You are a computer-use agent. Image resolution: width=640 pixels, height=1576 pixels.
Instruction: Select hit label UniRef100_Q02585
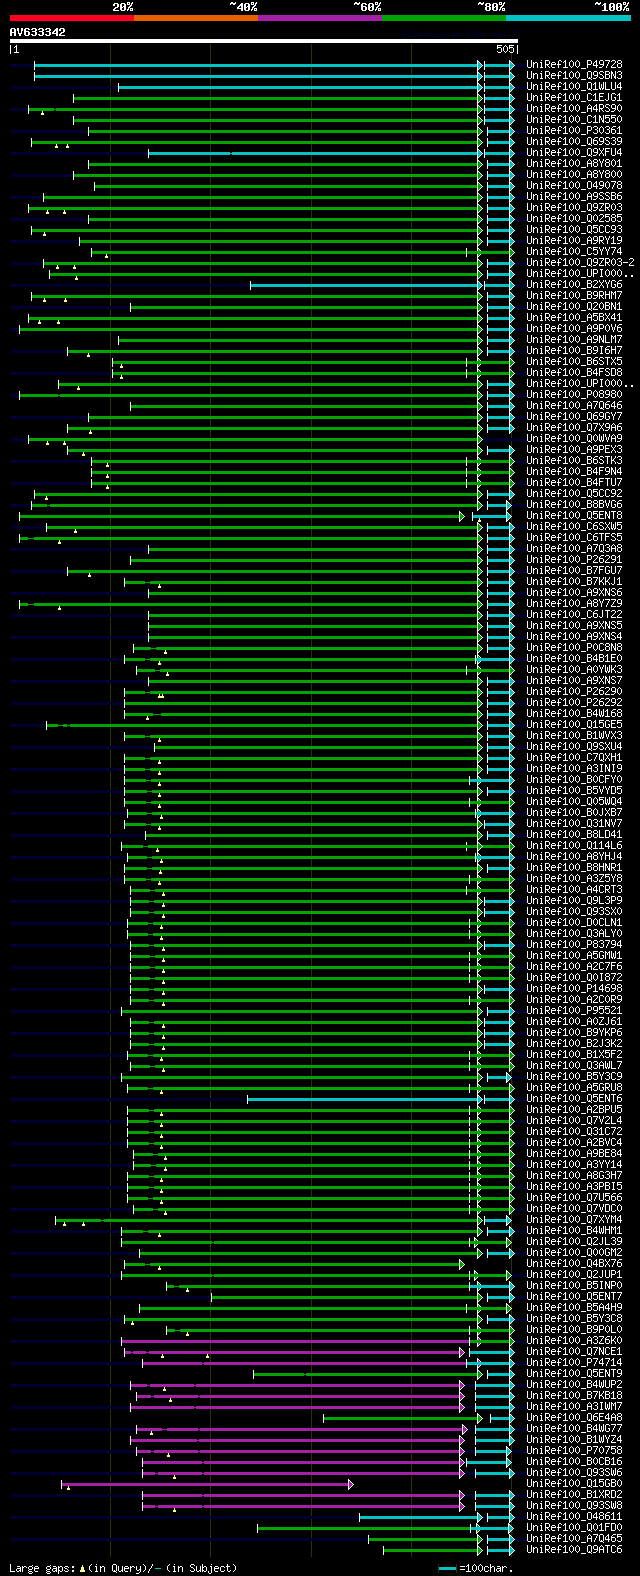574,219
